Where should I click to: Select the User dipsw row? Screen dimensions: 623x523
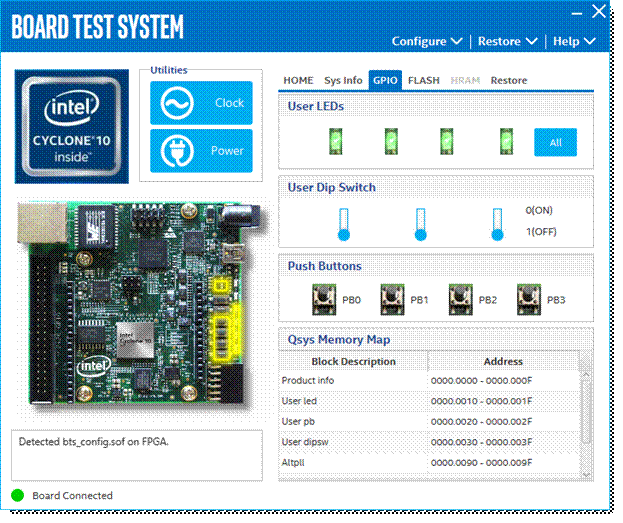click(x=429, y=442)
